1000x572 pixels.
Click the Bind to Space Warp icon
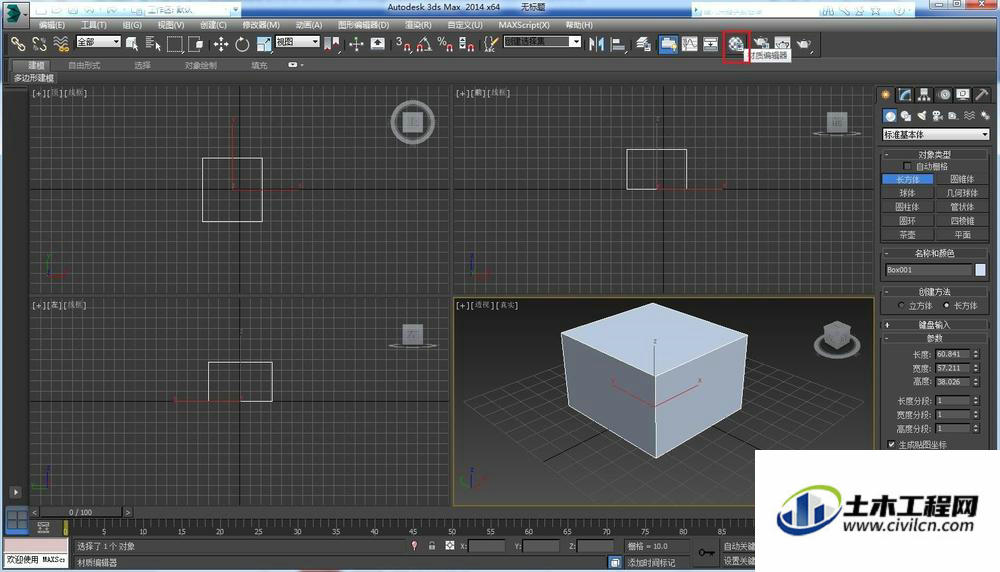[61, 44]
